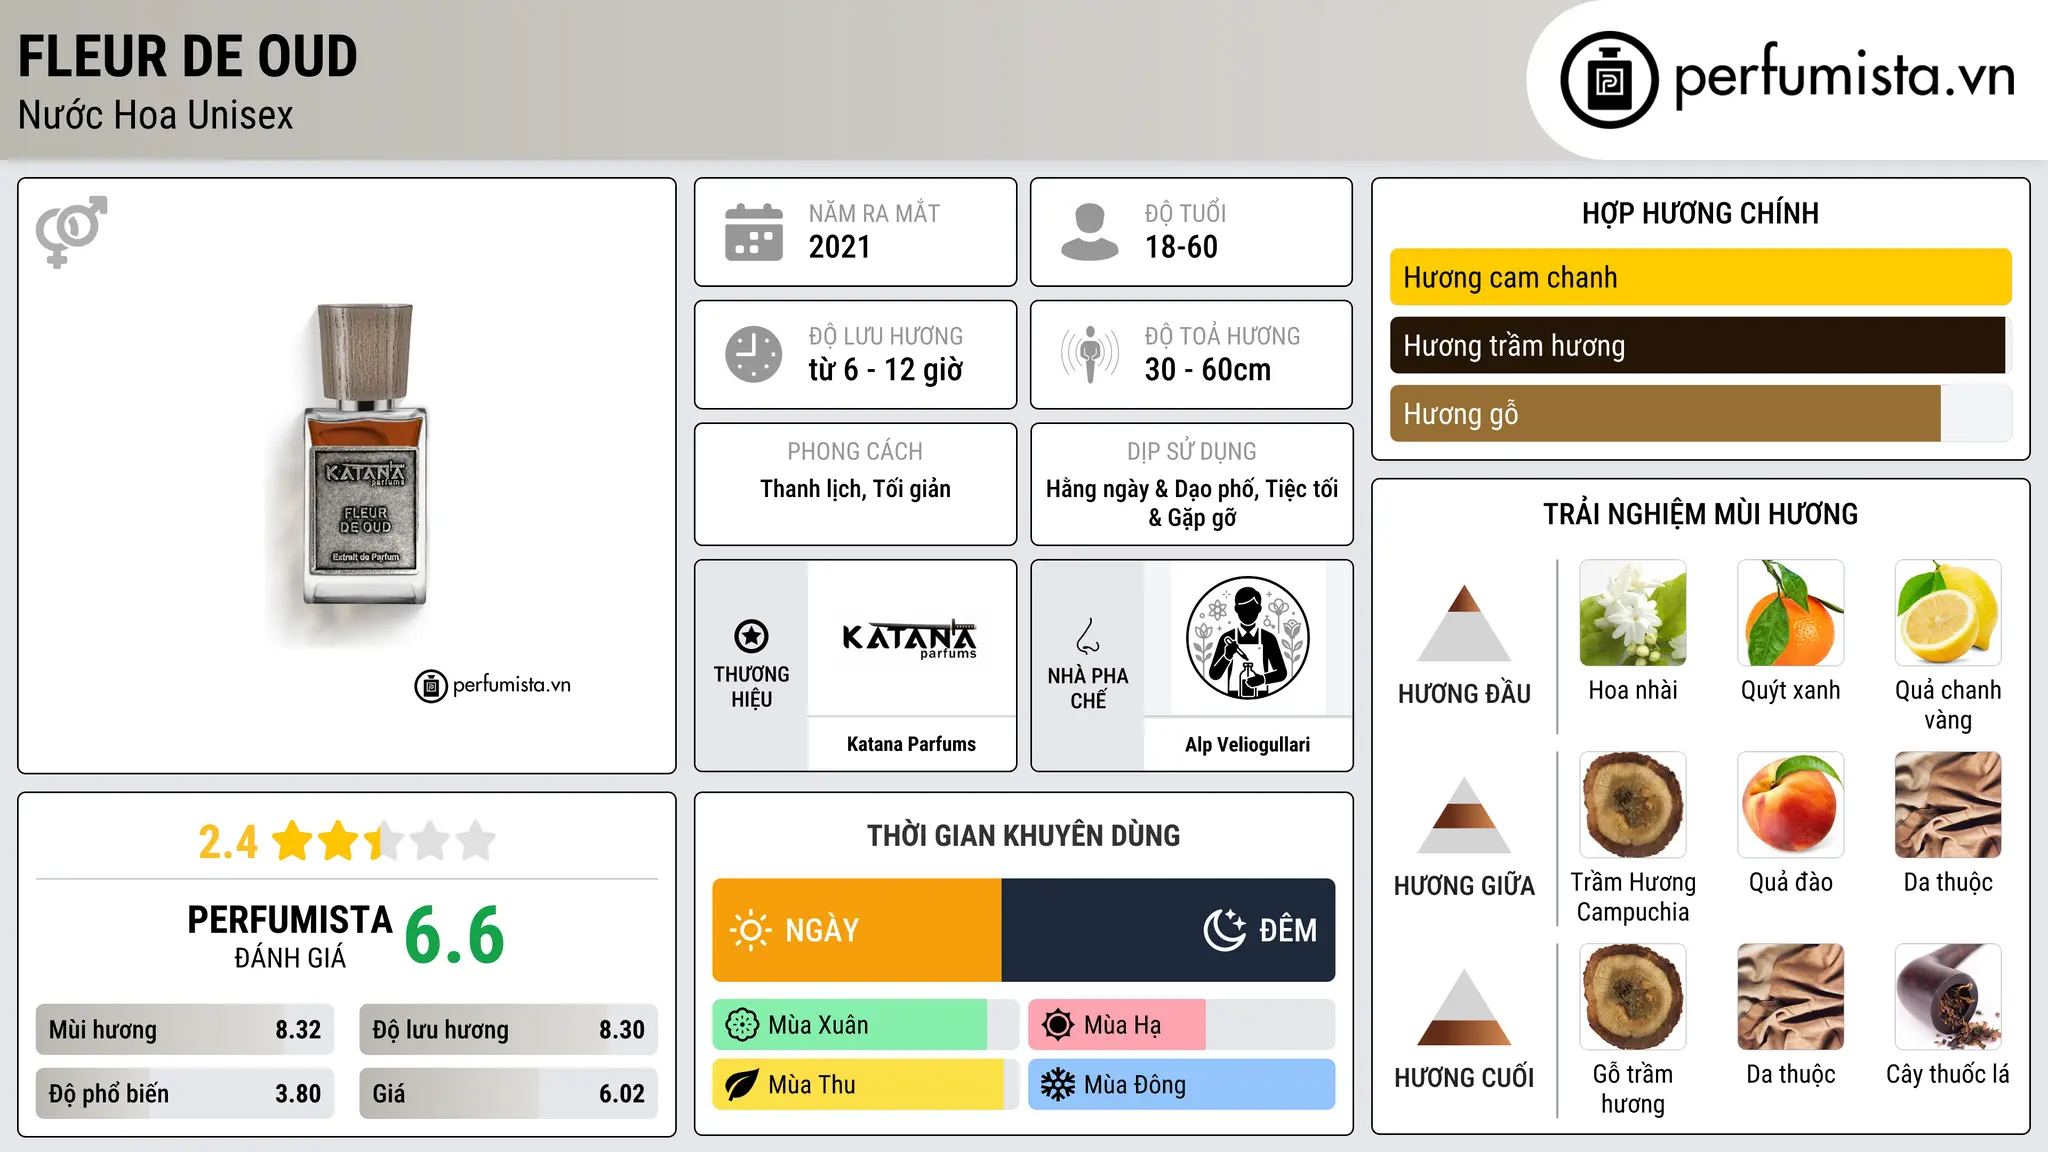Select the Quả đào peach thumbnail
Screen dimensions: 2048x1152
point(1791,805)
